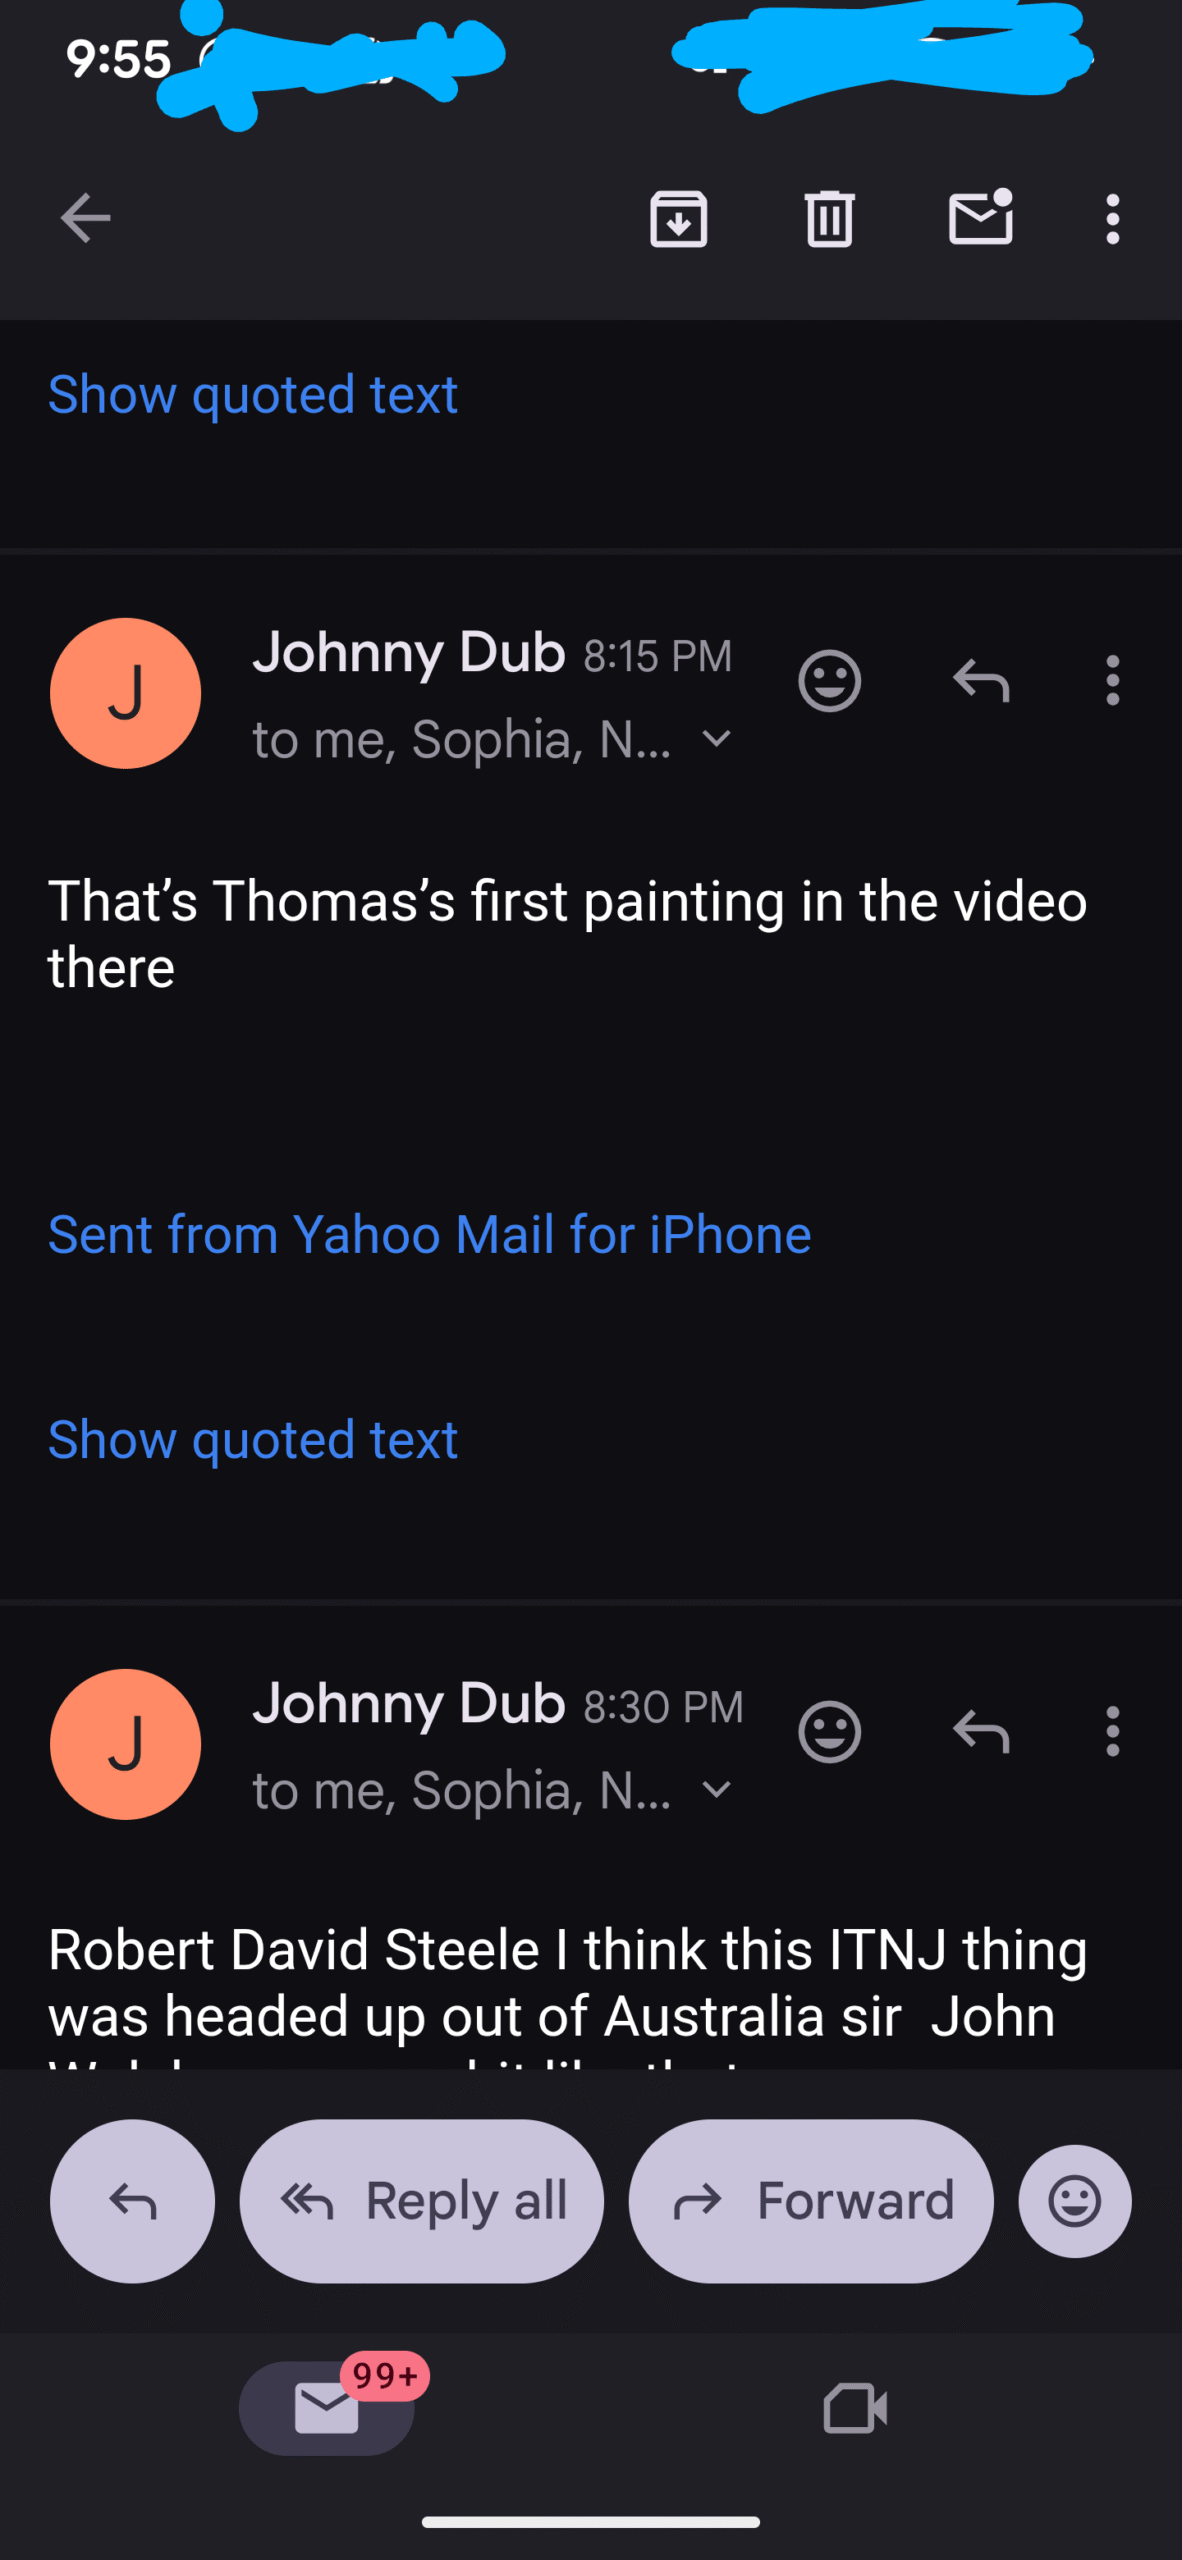Open the top toolbar overflow menu
The height and width of the screenshot is (2560, 1182).
(x=1112, y=218)
